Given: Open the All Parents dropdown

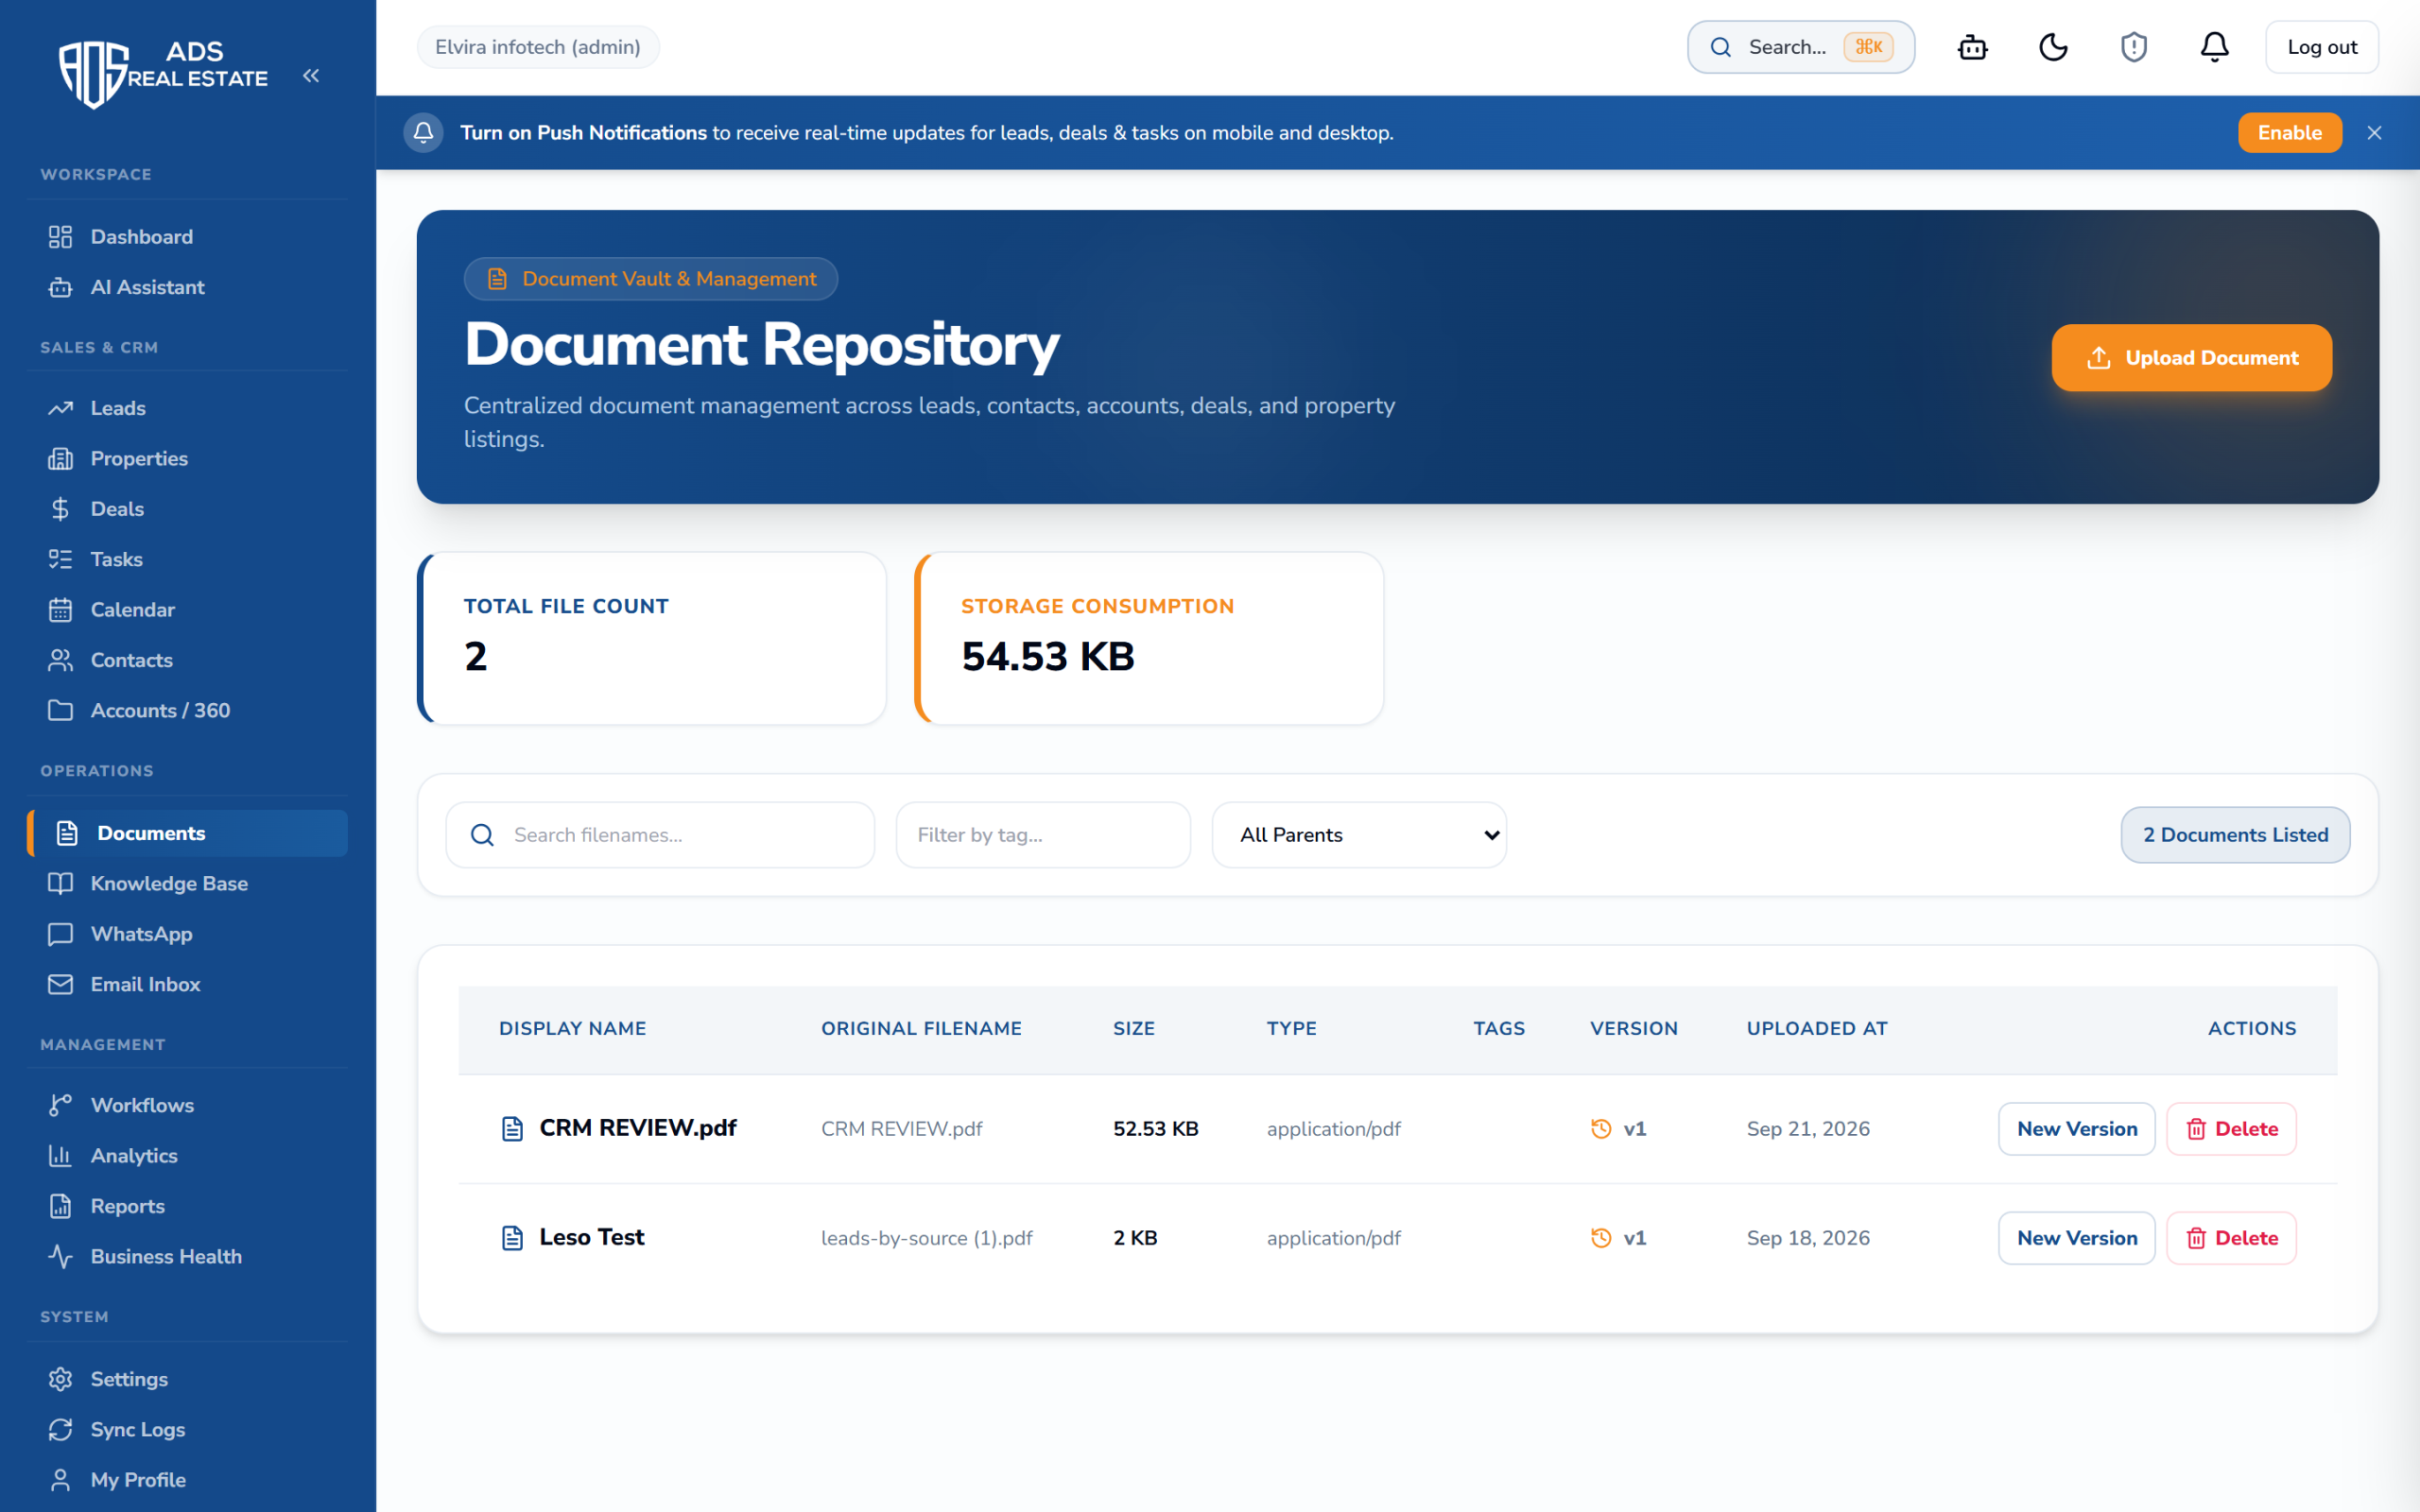Looking at the screenshot, I should coord(1359,835).
